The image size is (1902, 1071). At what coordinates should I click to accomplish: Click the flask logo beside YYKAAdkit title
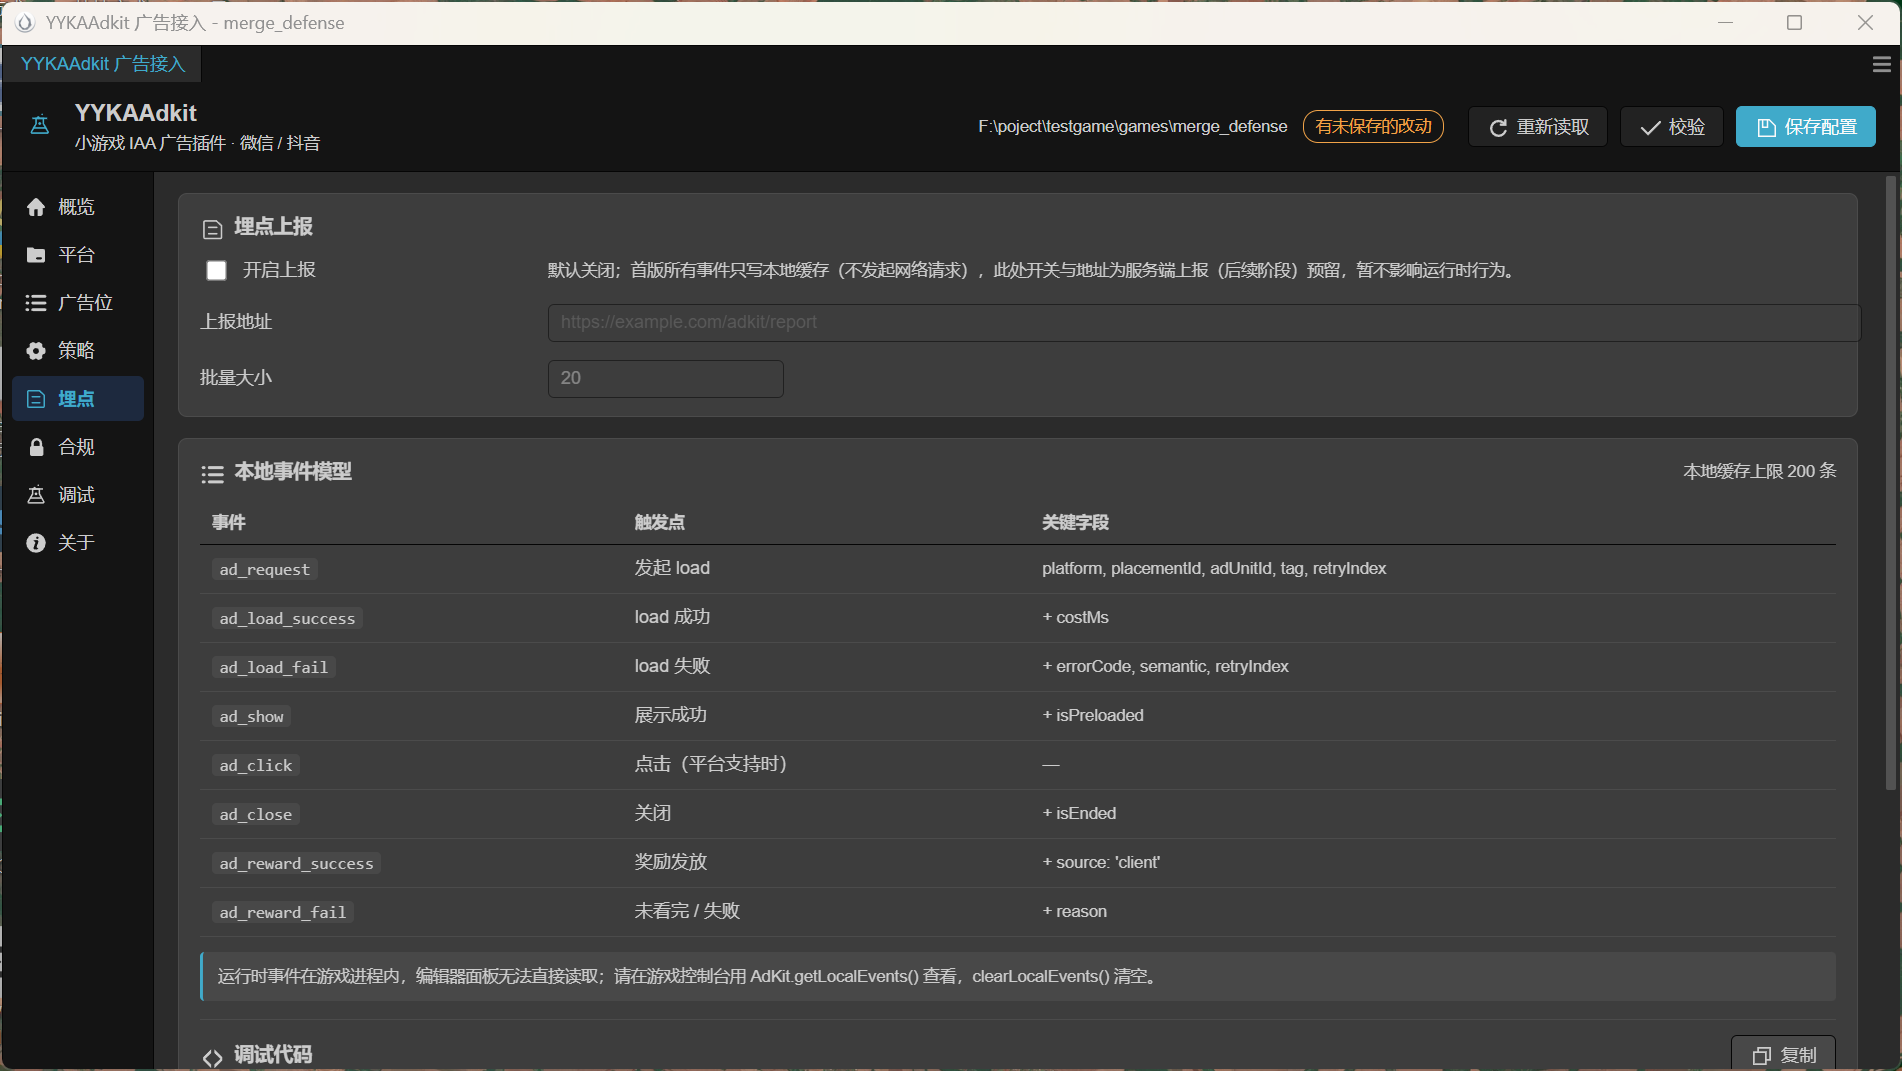(40, 125)
